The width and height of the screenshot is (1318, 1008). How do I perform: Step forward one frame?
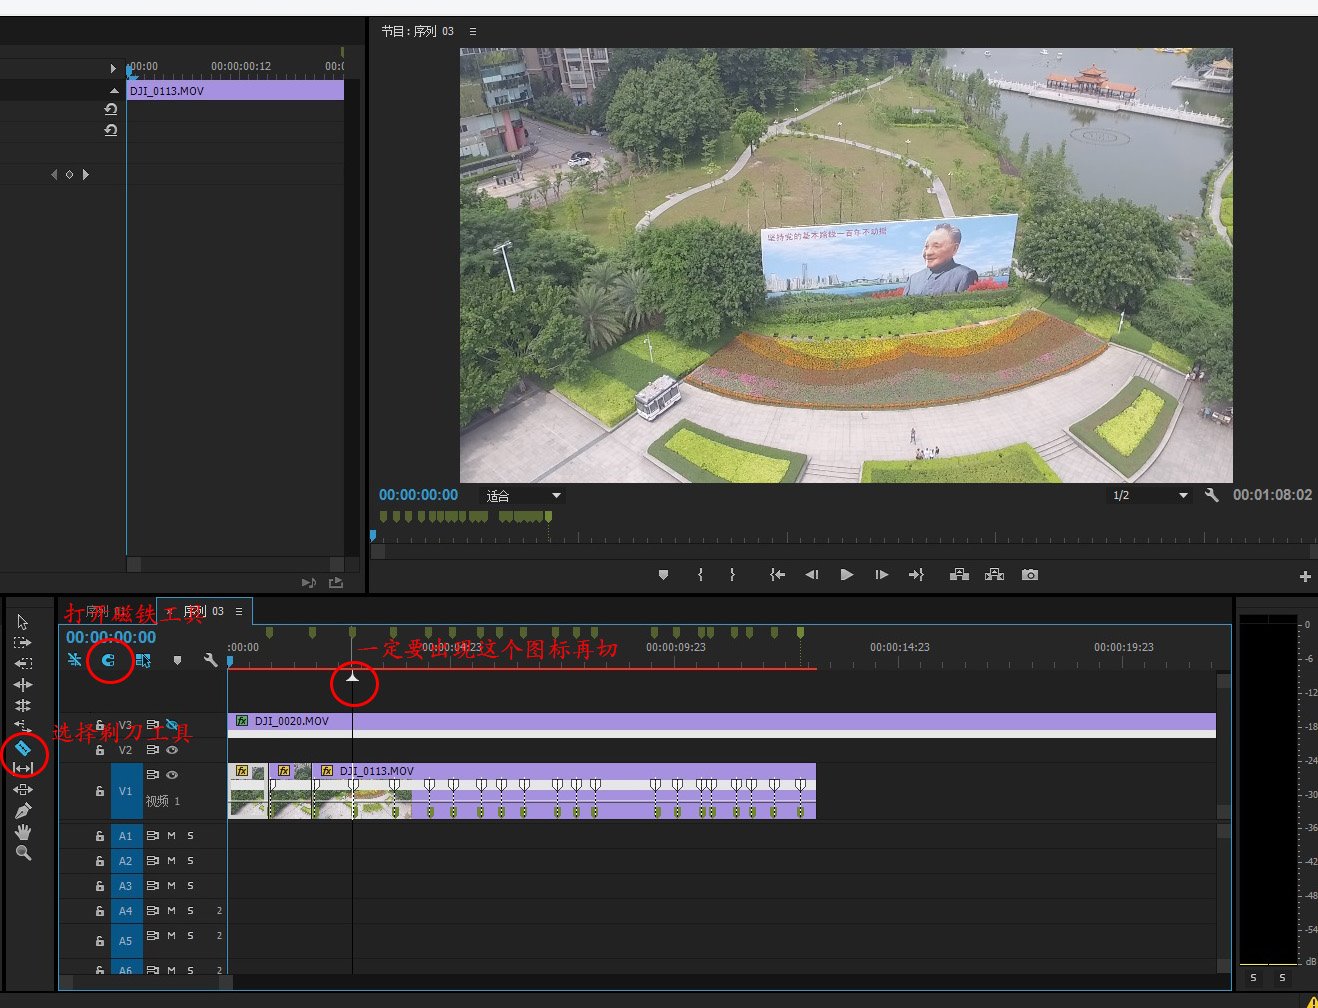(881, 575)
